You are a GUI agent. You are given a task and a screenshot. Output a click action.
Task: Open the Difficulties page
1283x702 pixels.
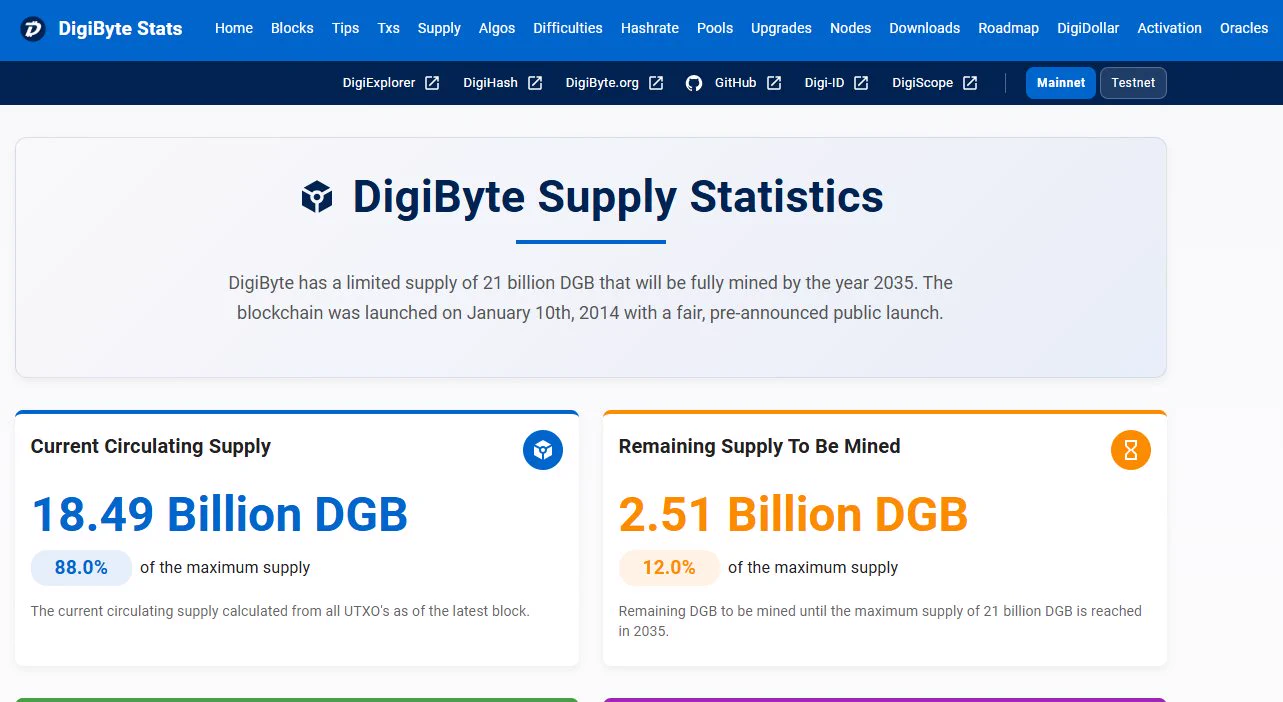(568, 29)
